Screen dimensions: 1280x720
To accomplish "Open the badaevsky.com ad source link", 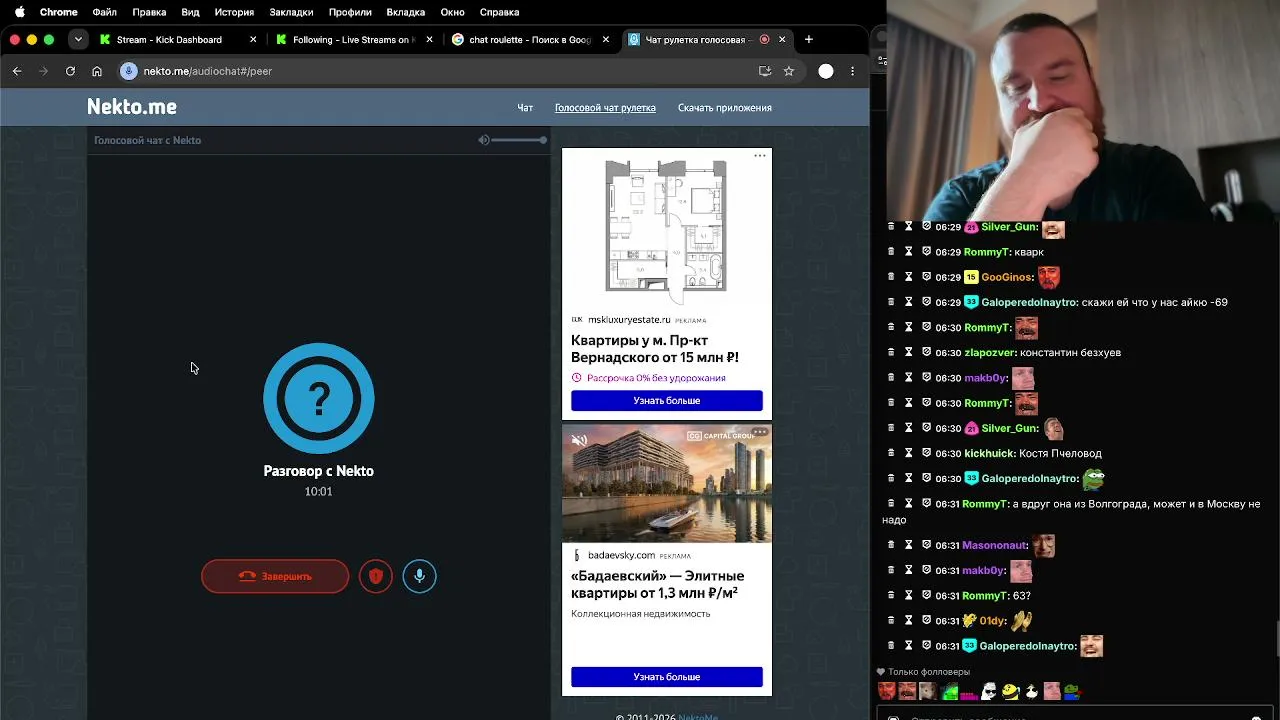I will pos(621,556).
